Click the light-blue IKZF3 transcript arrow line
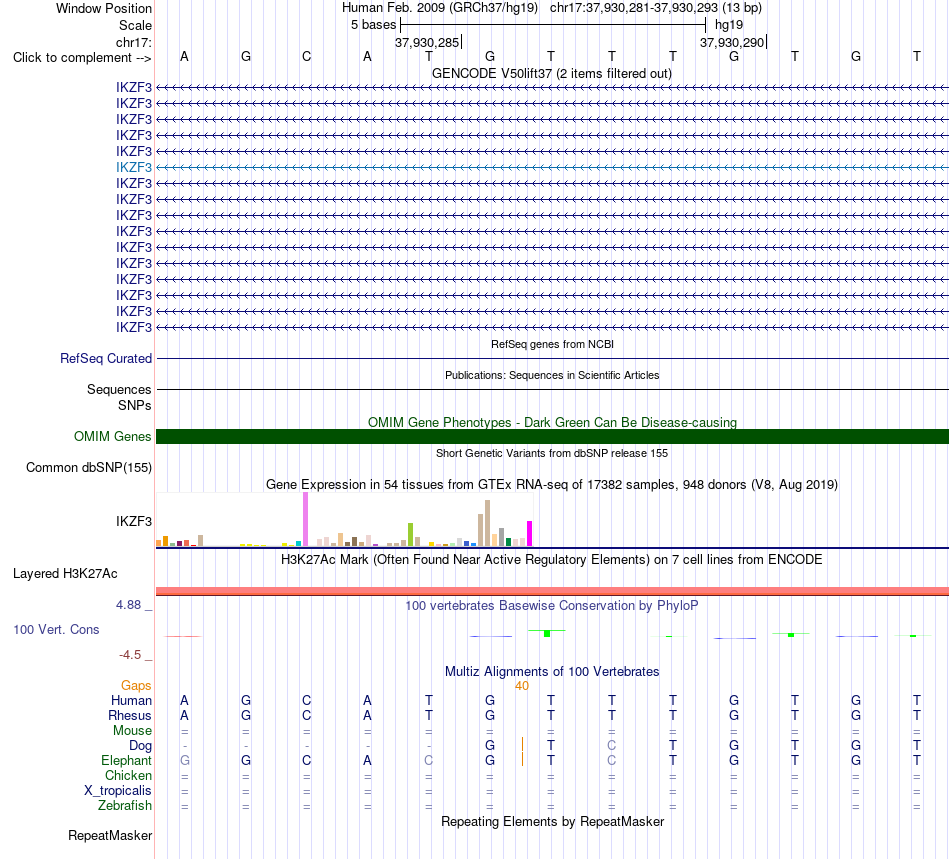The width and height of the screenshot is (950, 859). (x=553, y=167)
